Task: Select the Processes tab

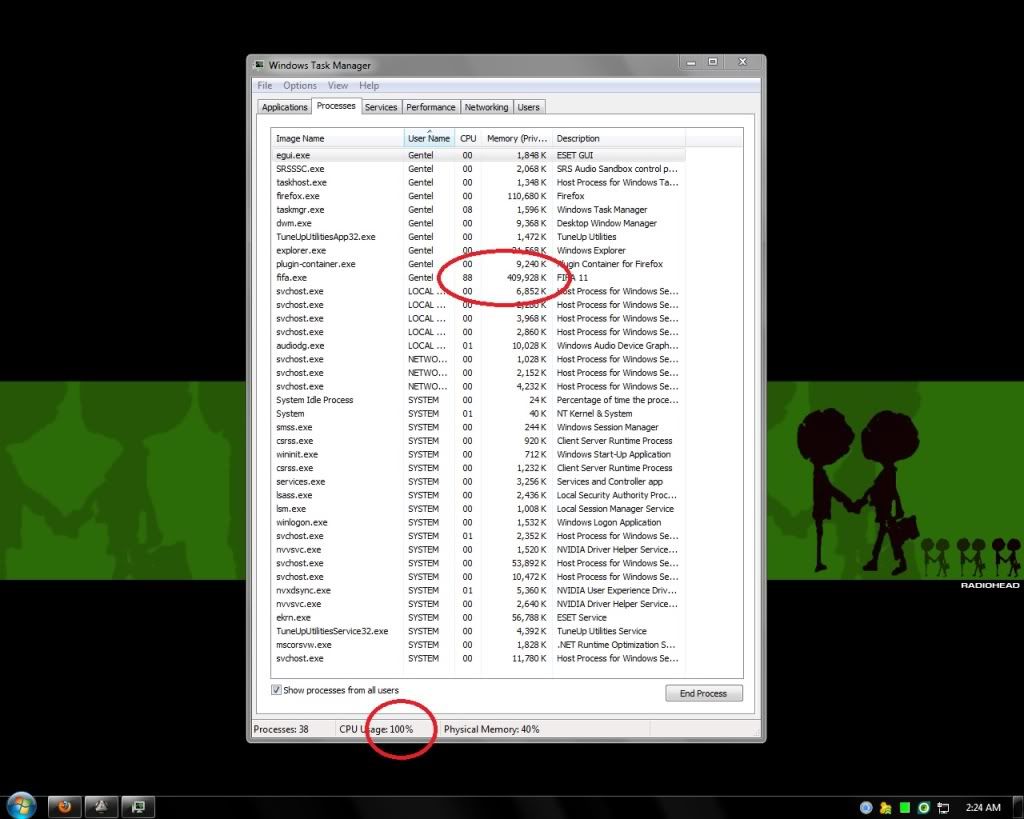Action: coord(336,106)
